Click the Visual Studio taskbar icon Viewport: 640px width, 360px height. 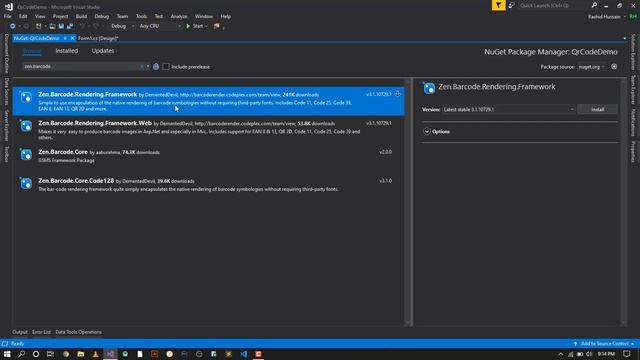tap(110, 354)
